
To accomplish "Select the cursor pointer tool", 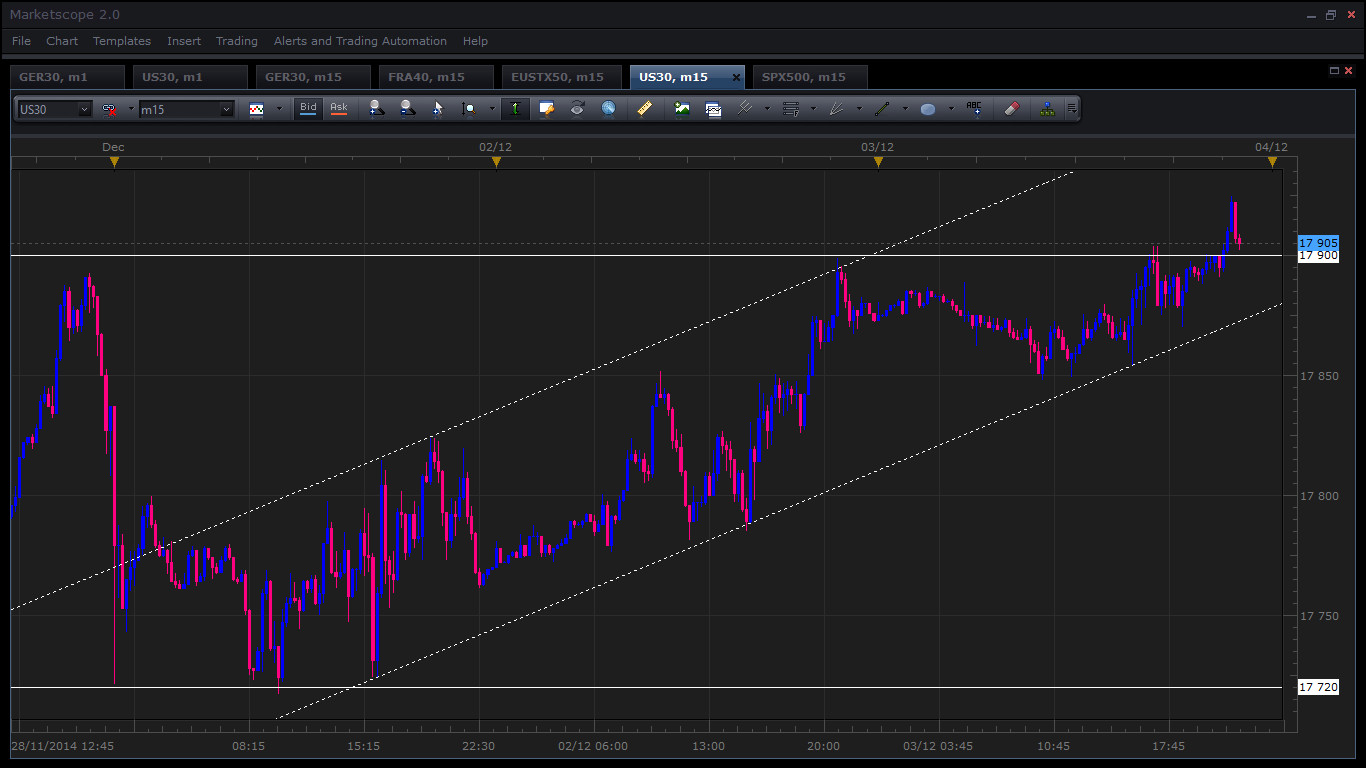I will [x=437, y=109].
